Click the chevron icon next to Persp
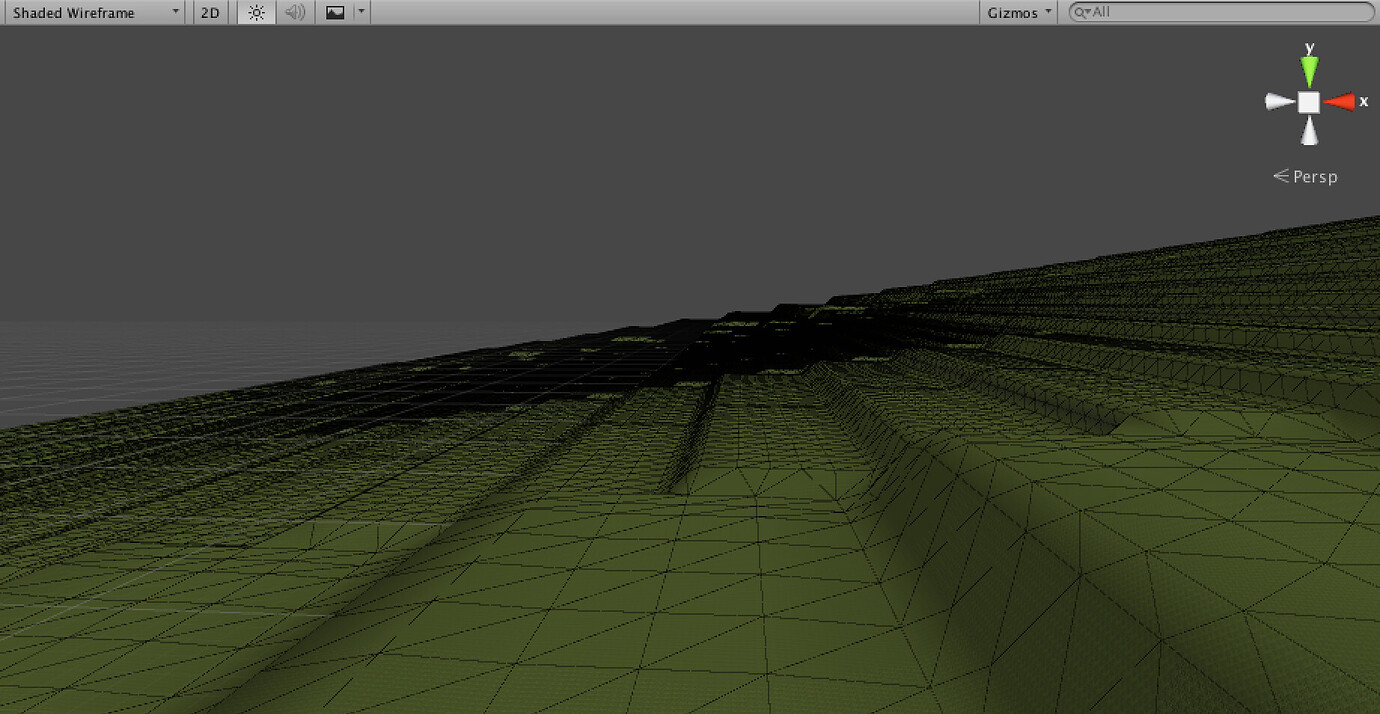Viewport: 1380px width, 714px height. pos(1283,176)
